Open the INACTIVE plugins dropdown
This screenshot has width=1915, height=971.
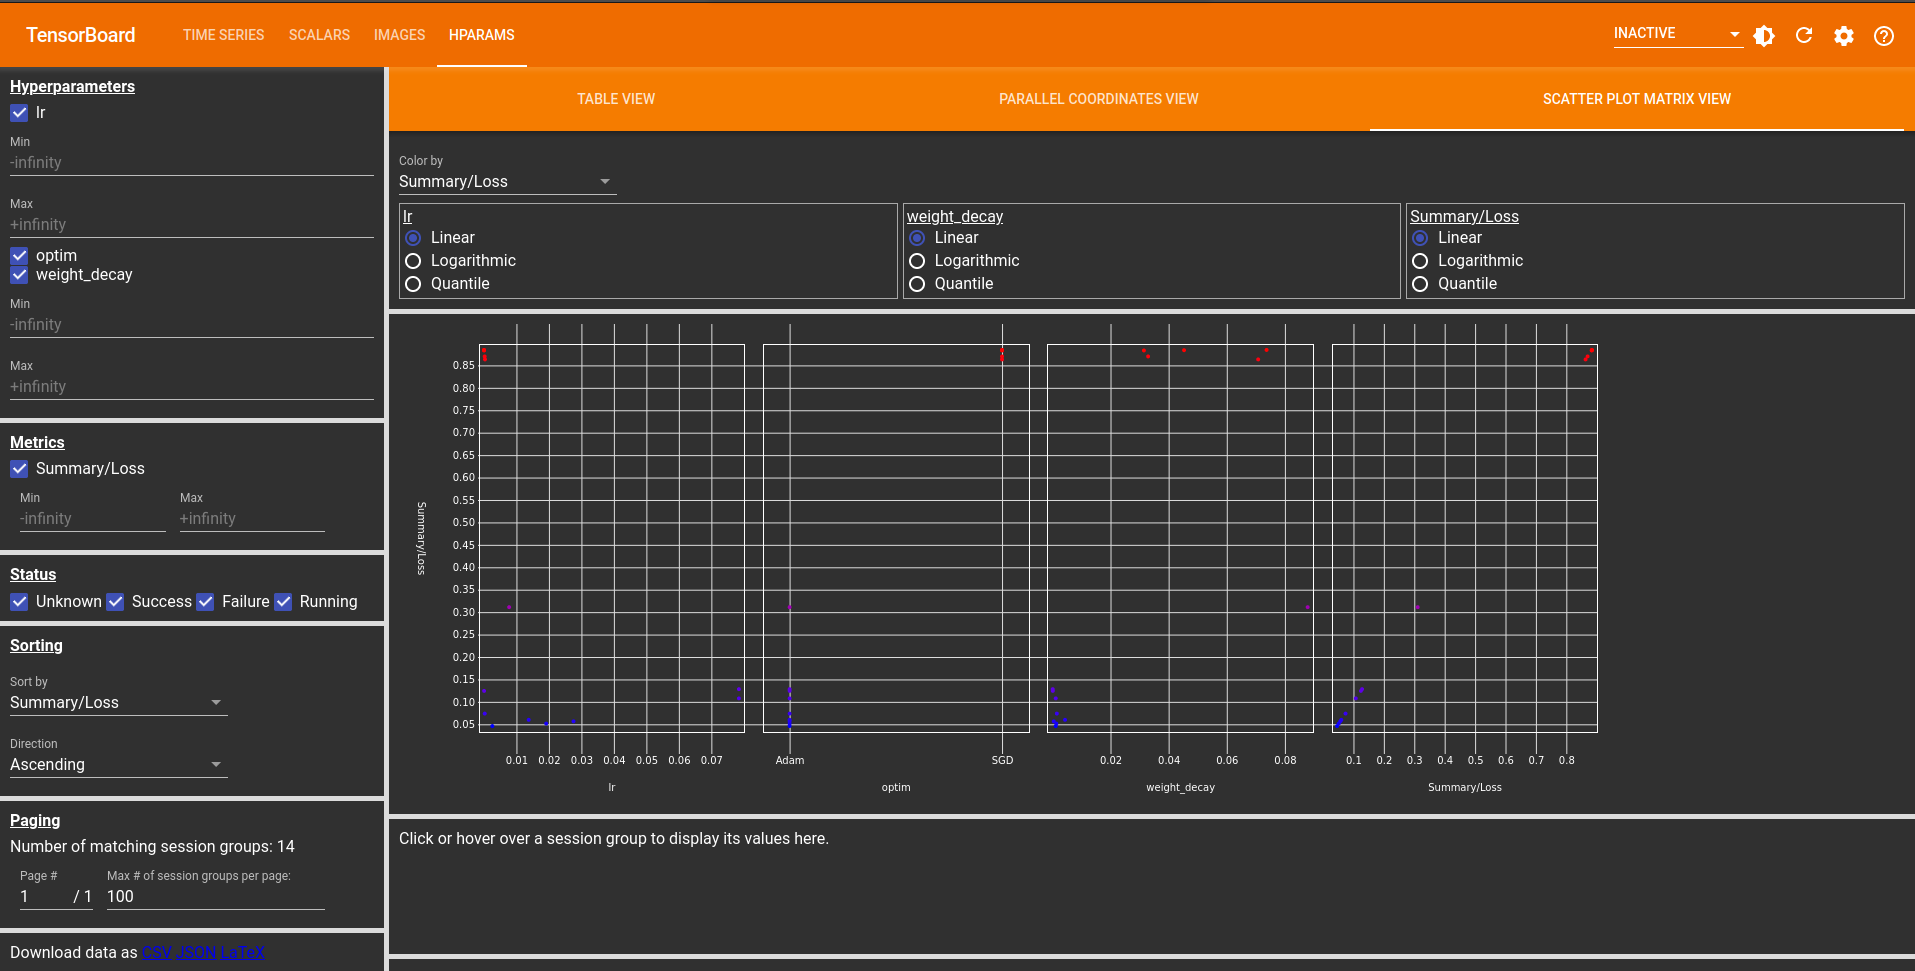click(1677, 34)
